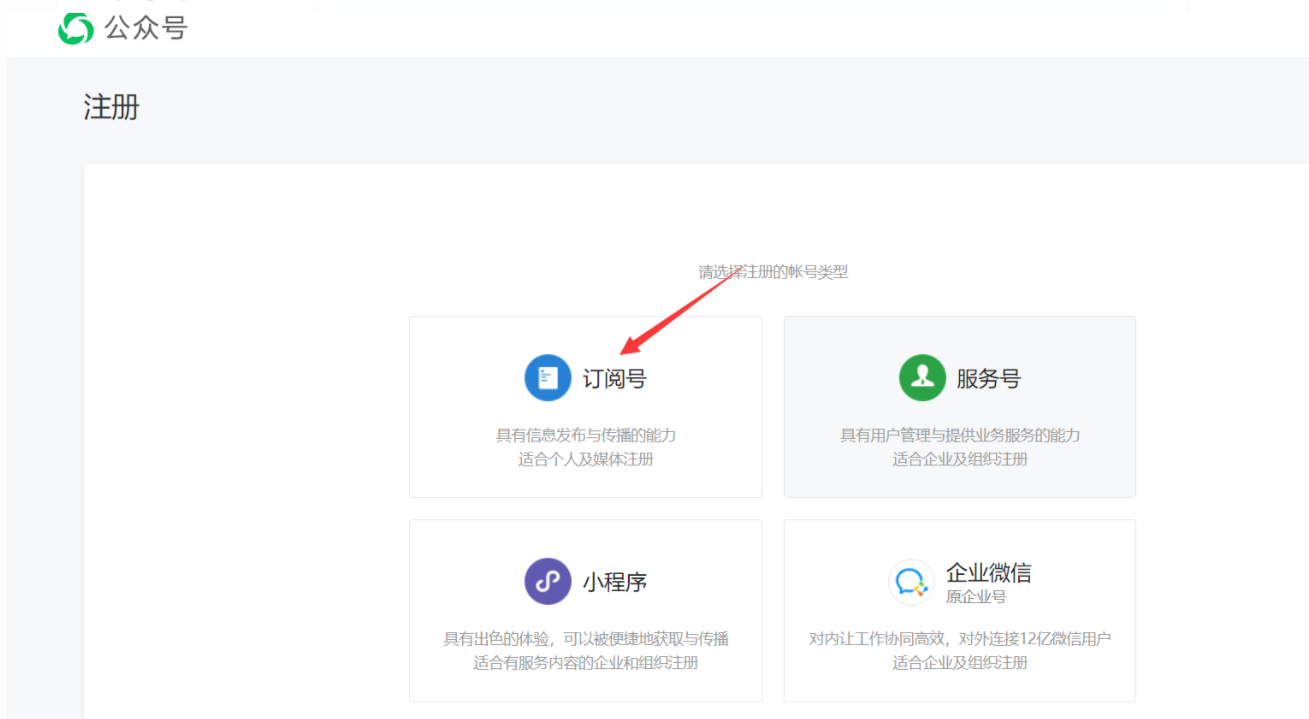The image size is (1309, 719).
Task: Select the 小程序 account type card
Action: pos(585,610)
